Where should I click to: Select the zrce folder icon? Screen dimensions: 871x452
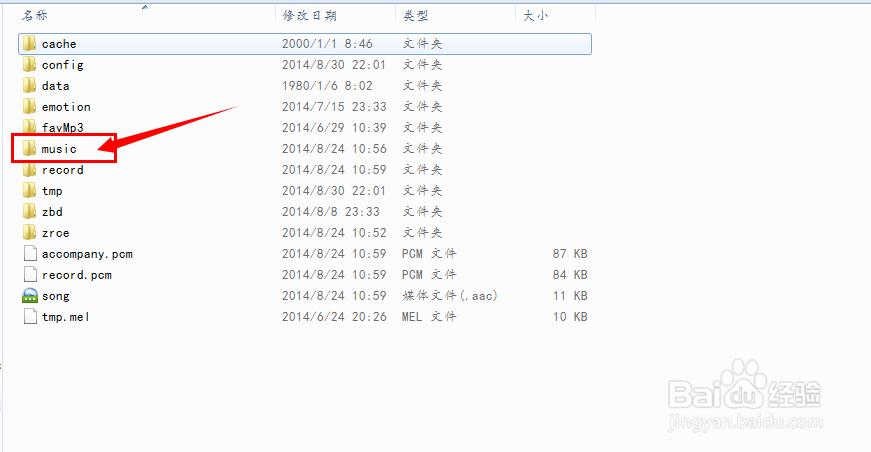pyautogui.click(x=30, y=233)
